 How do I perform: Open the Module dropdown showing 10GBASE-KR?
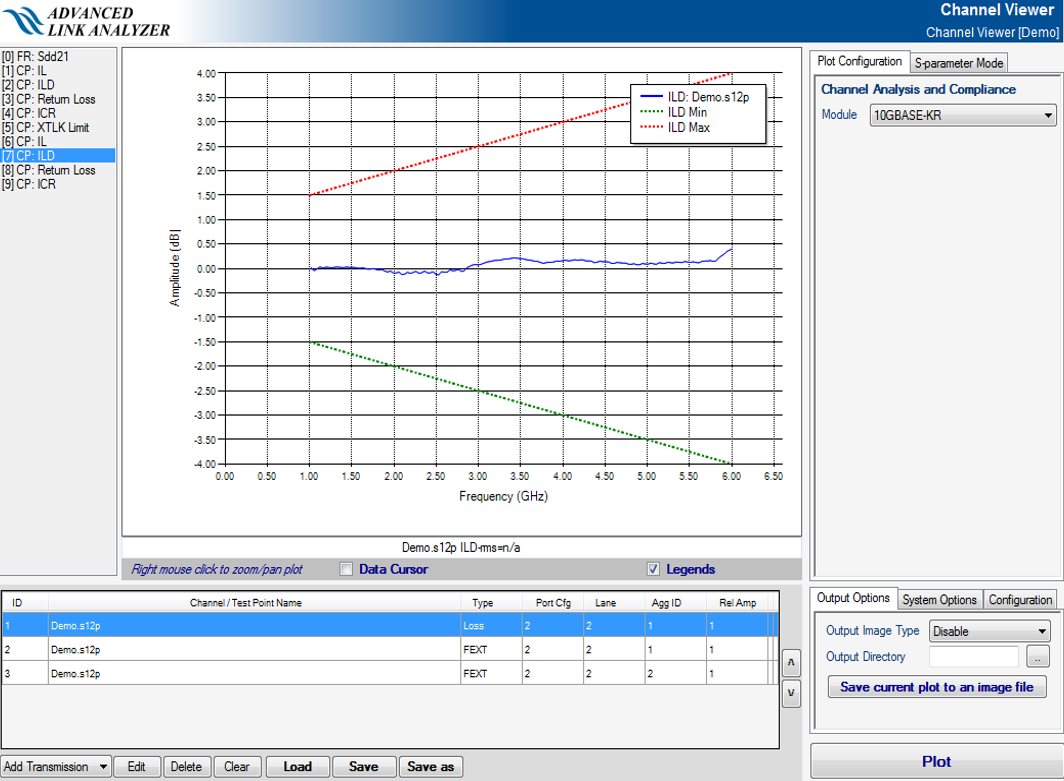point(963,116)
